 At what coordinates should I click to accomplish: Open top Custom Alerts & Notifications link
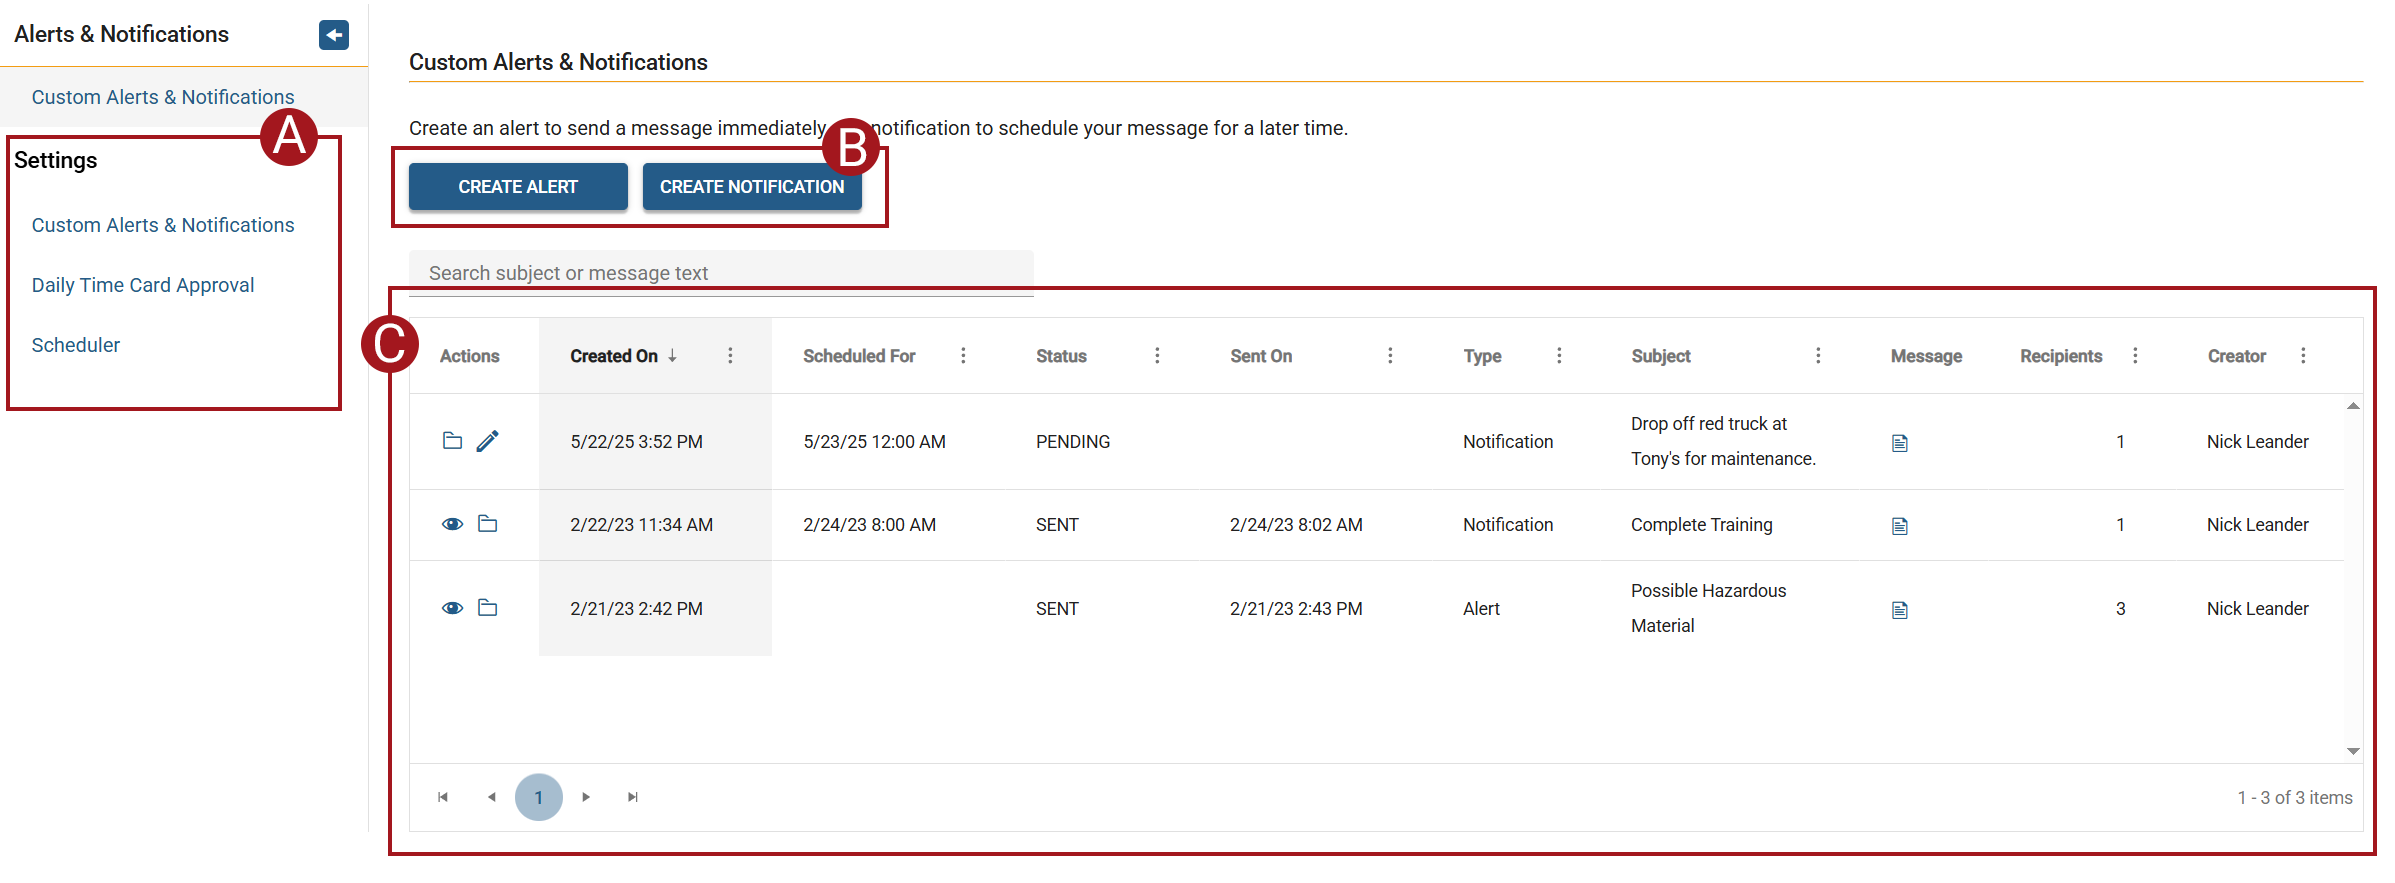(163, 97)
